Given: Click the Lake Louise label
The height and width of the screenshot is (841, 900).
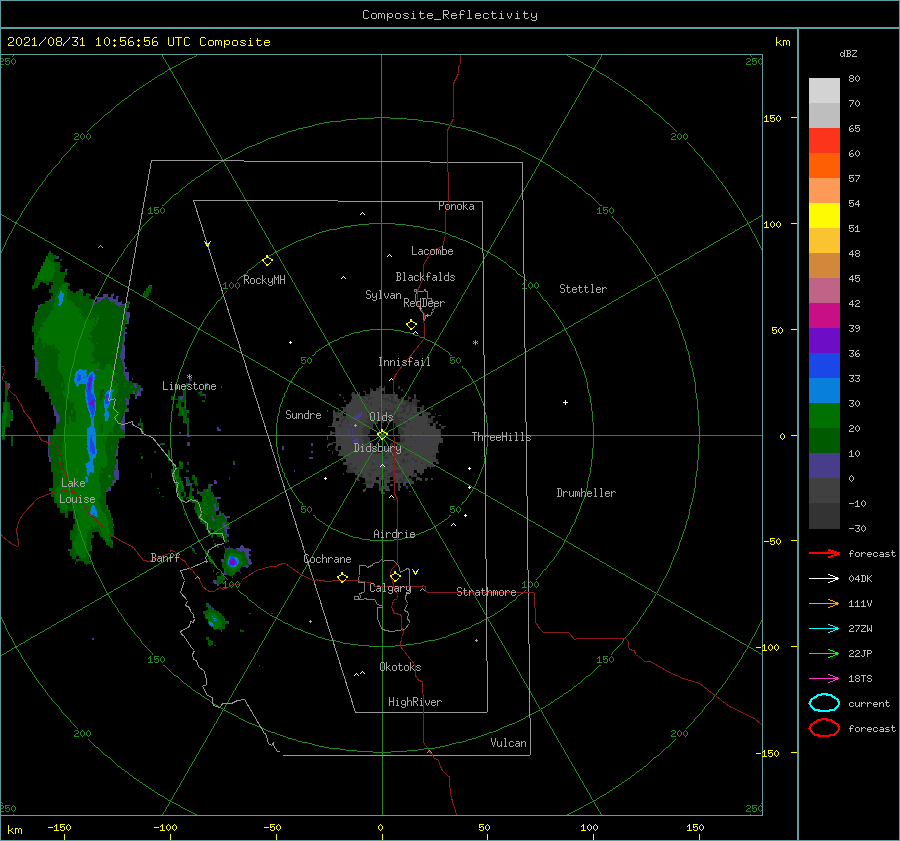Looking at the screenshot, I should 77,491.
